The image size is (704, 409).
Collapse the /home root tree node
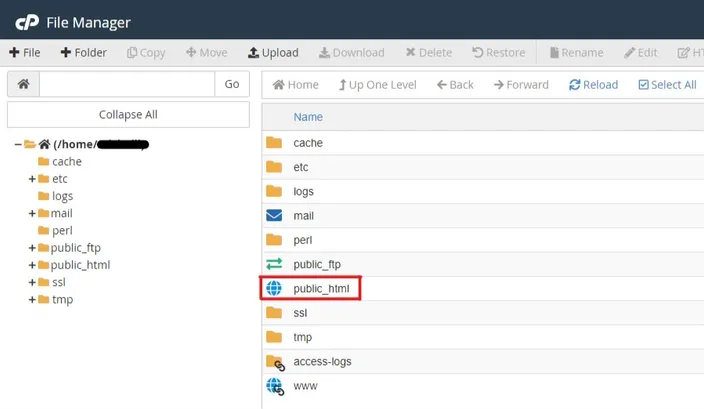(18, 144)
